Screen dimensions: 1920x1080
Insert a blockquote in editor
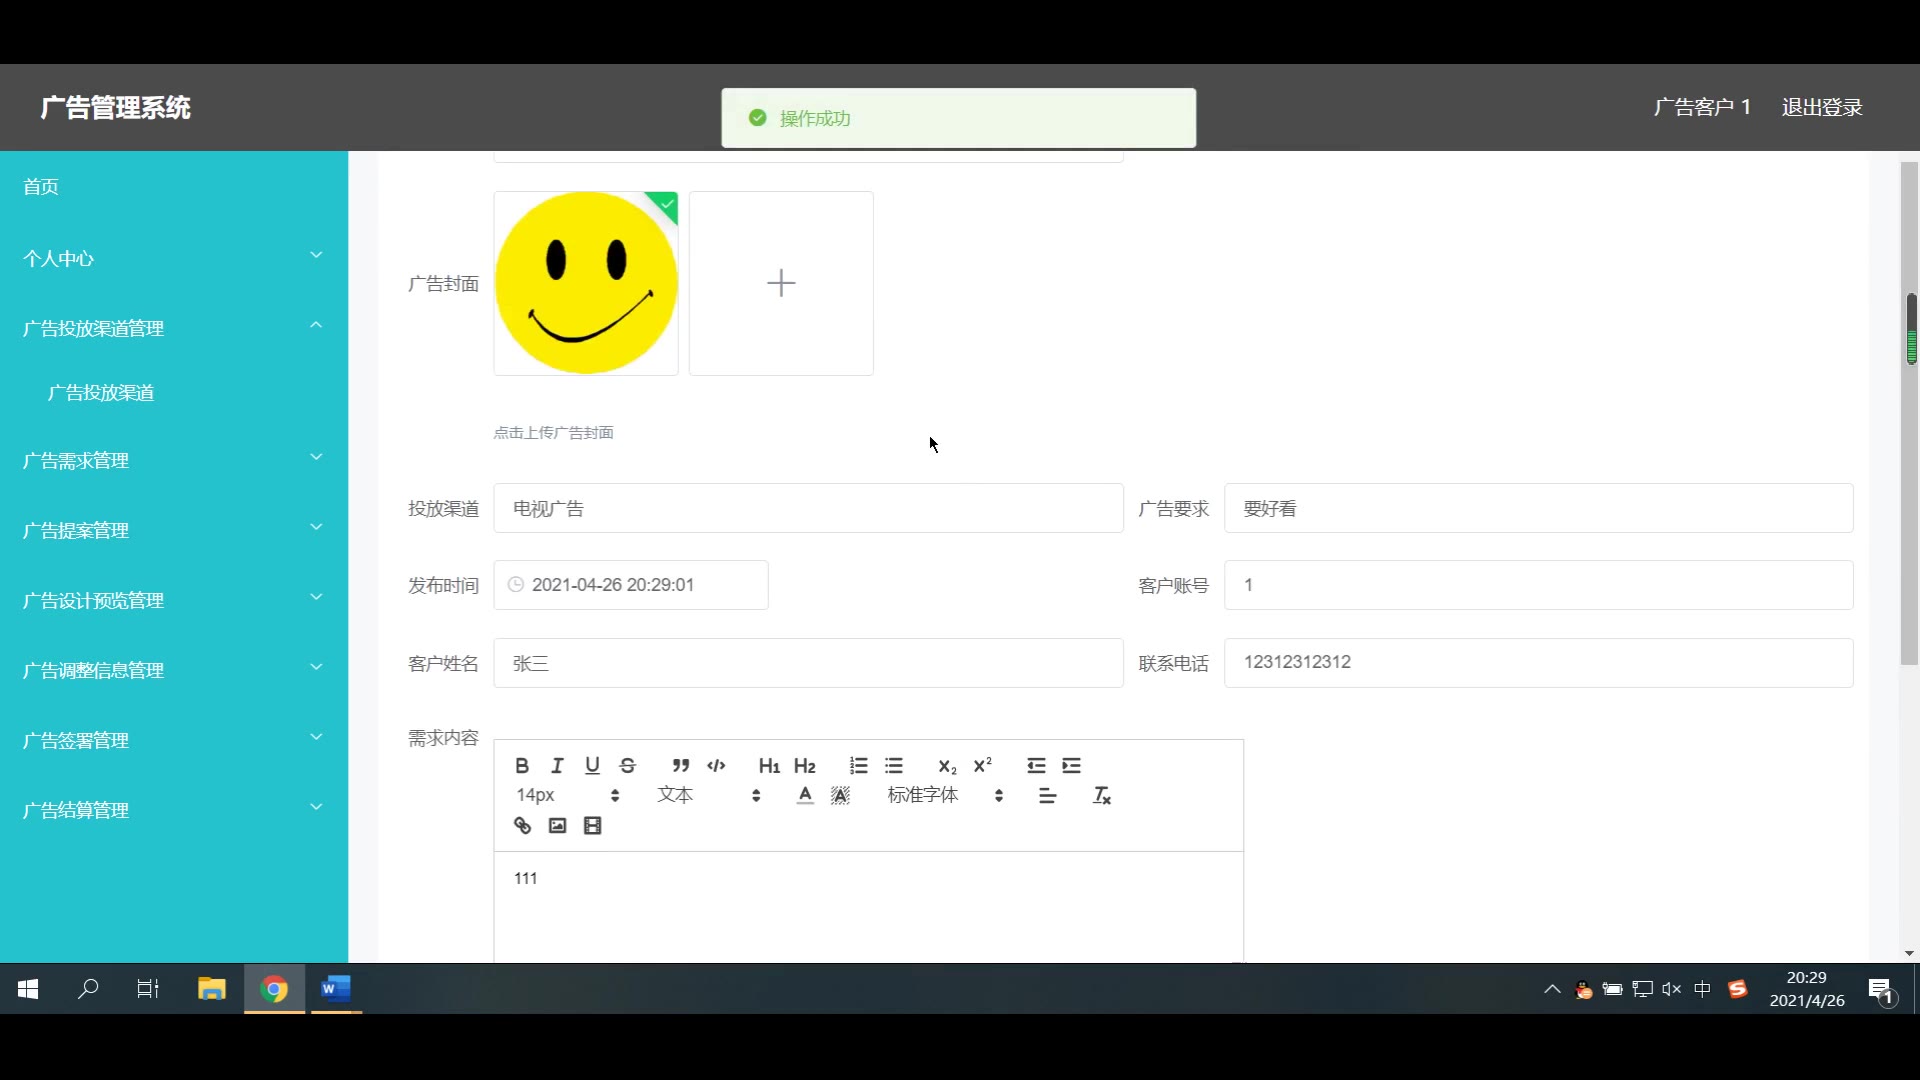(x=681, y=766)
